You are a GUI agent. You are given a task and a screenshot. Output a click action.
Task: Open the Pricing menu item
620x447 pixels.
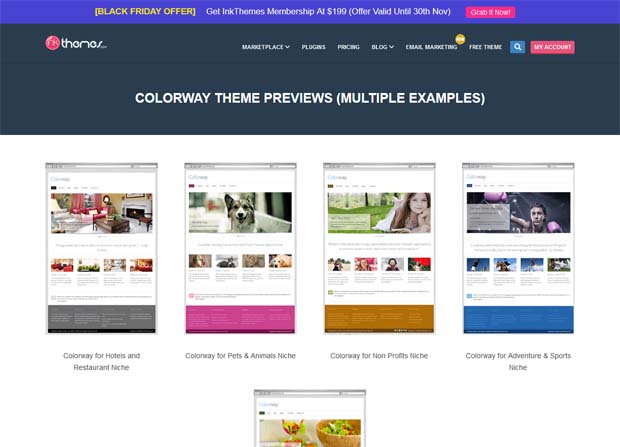pyautogui.click(x=348, y=47)
